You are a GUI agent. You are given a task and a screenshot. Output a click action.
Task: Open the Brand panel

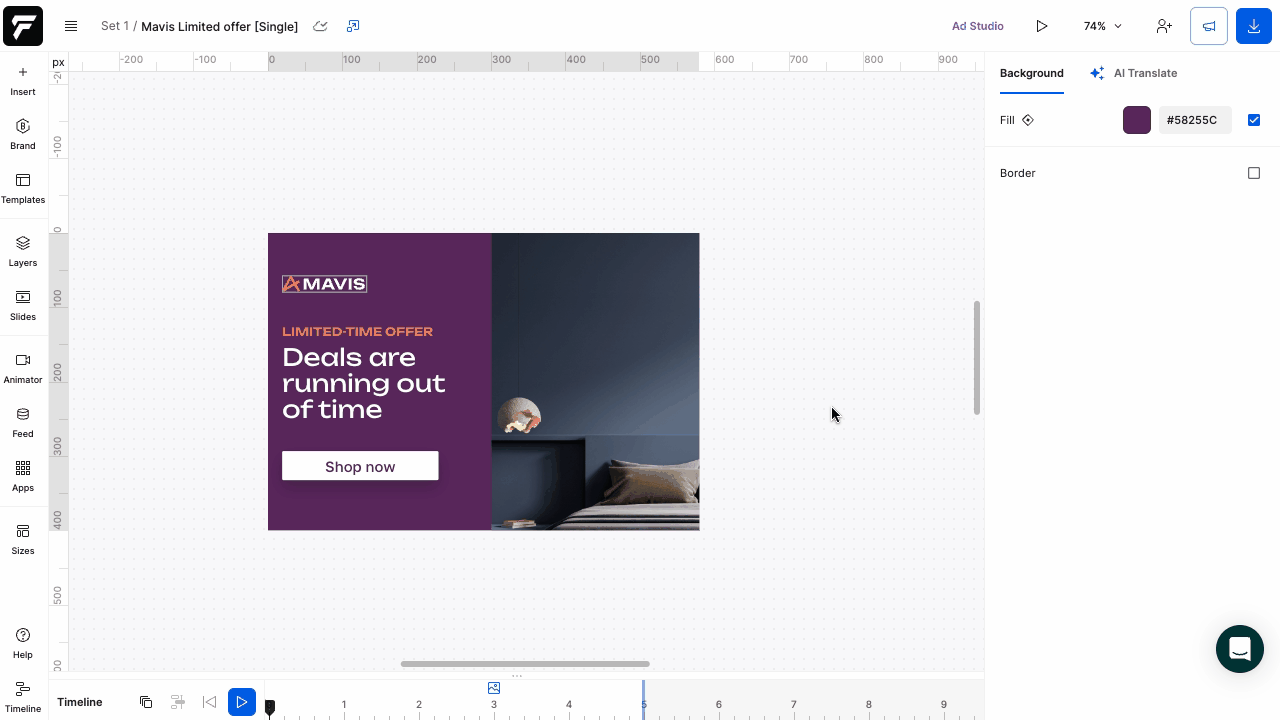pos(23,135)
